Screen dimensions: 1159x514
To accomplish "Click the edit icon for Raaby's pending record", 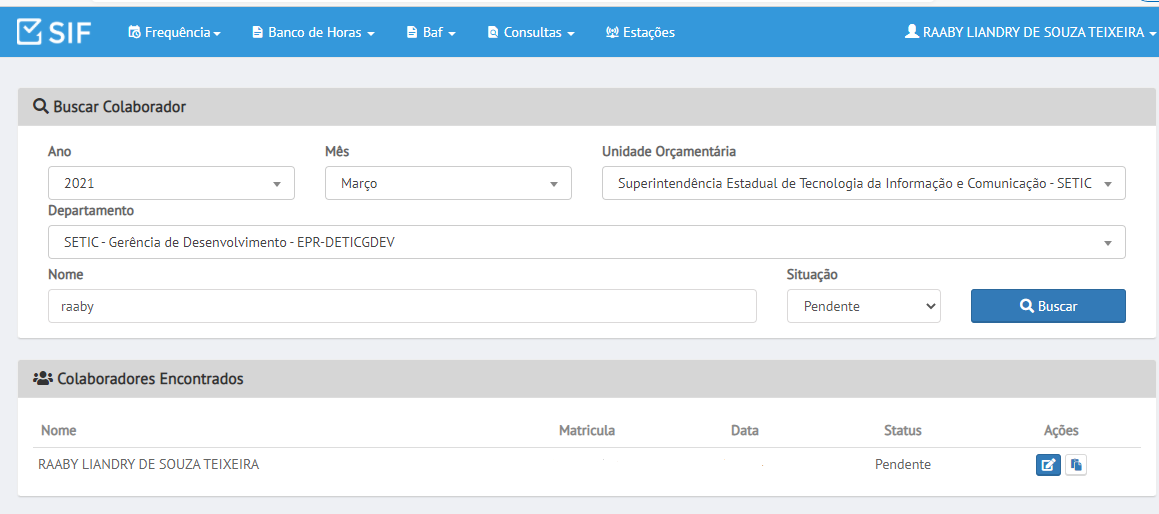I will 1048,465.
